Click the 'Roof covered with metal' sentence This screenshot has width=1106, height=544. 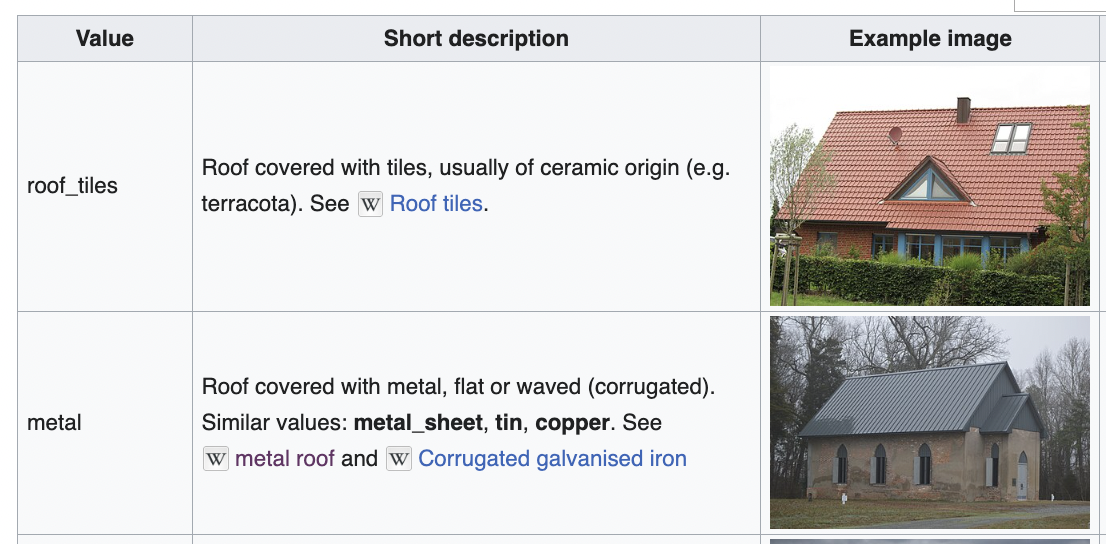pos(458,387)
